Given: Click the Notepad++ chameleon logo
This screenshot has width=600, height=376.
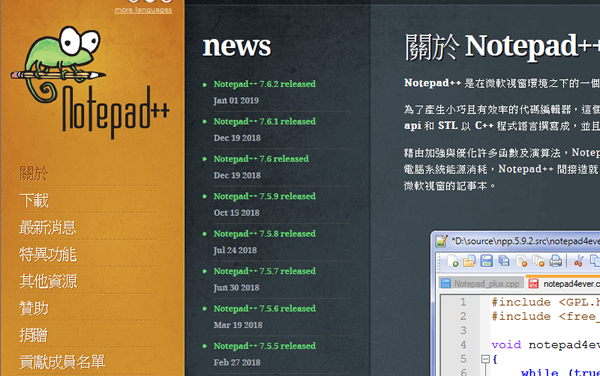Looking at the screenshot, I should (x=90, y=82).
